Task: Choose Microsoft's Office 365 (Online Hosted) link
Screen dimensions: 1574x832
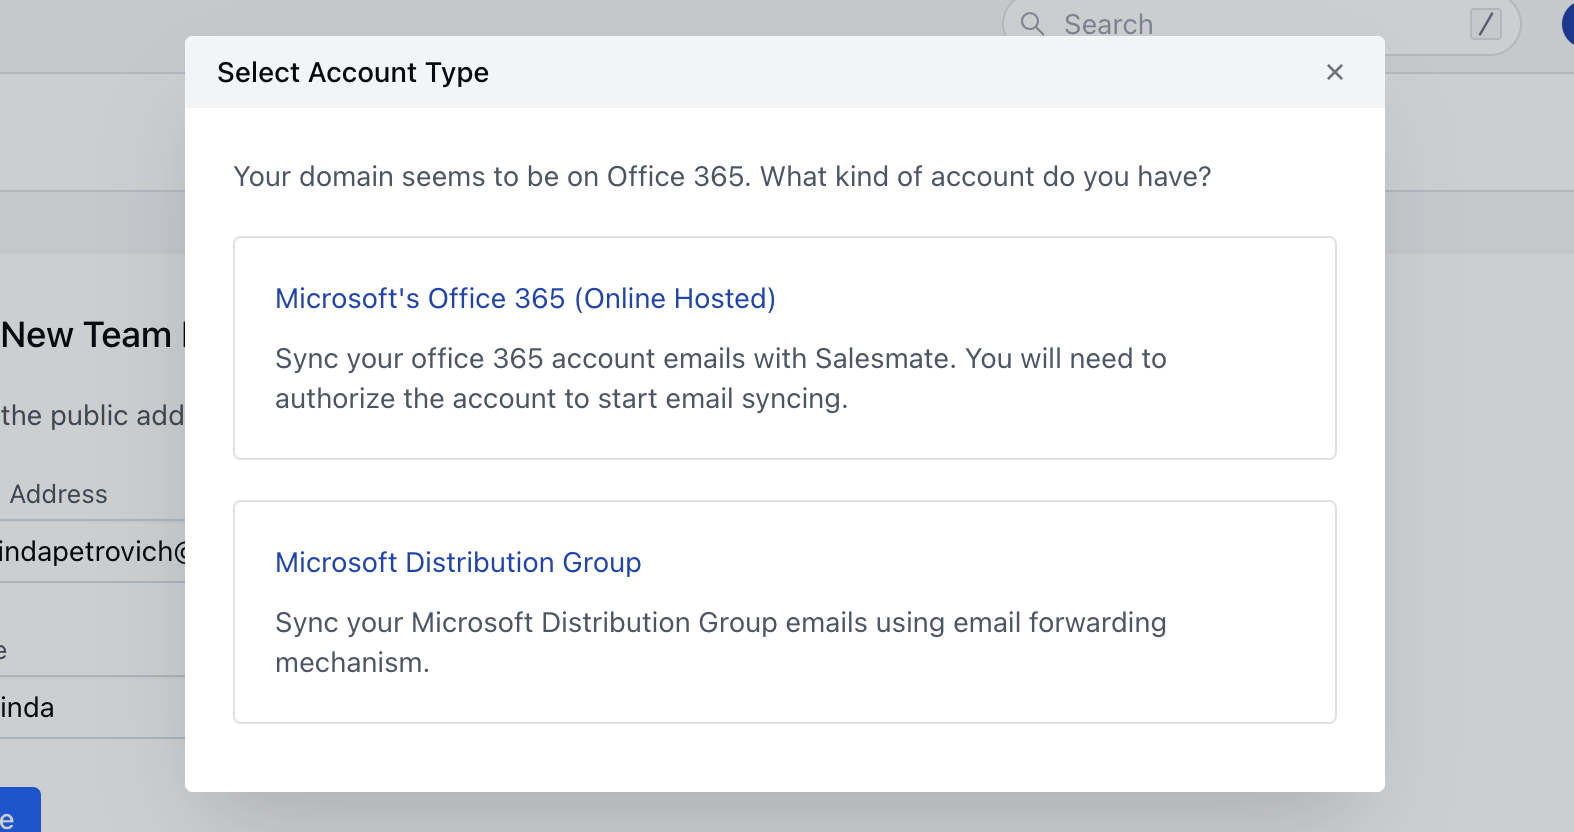Action: coord(525,298)
